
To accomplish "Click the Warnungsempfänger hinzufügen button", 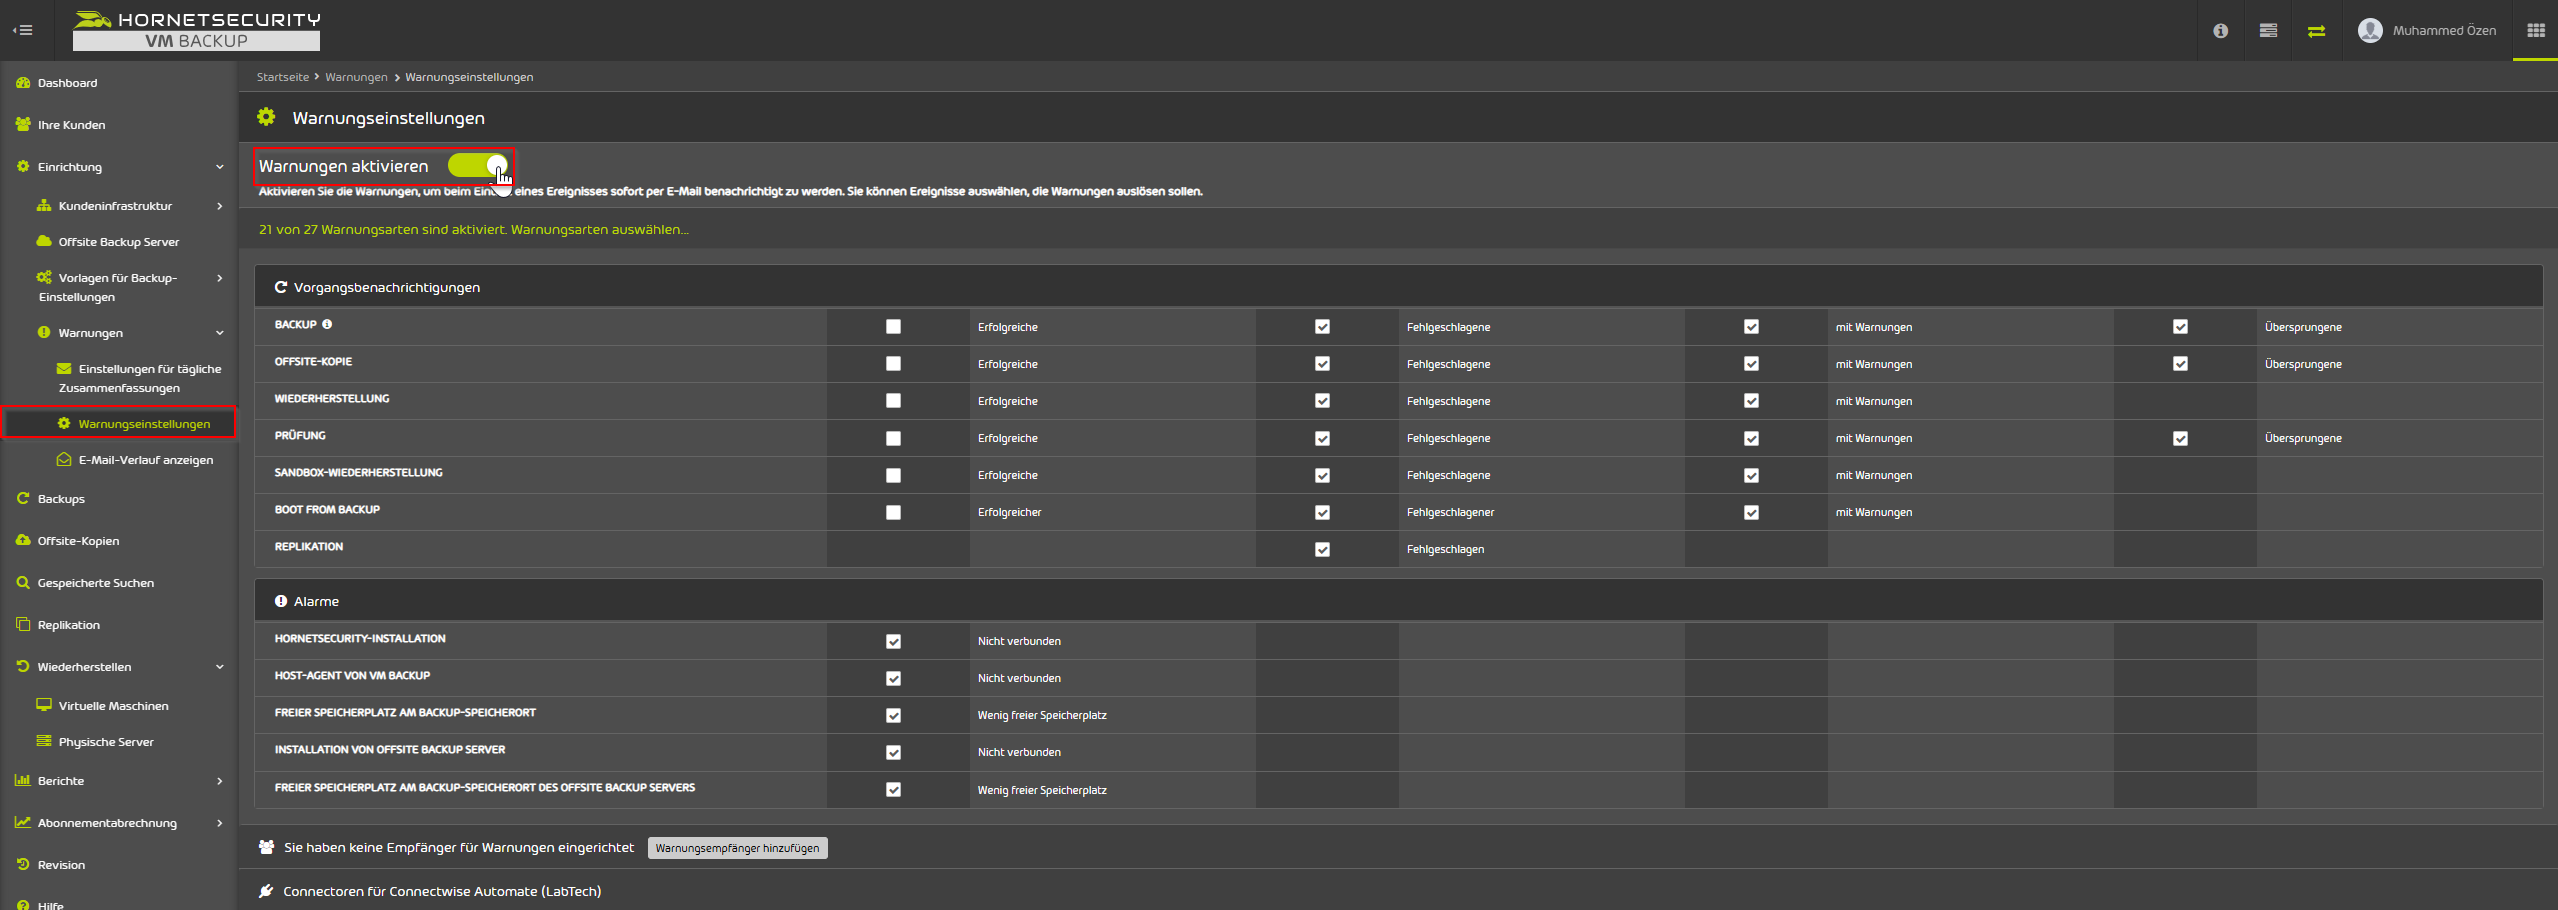I will click(737, 848).
